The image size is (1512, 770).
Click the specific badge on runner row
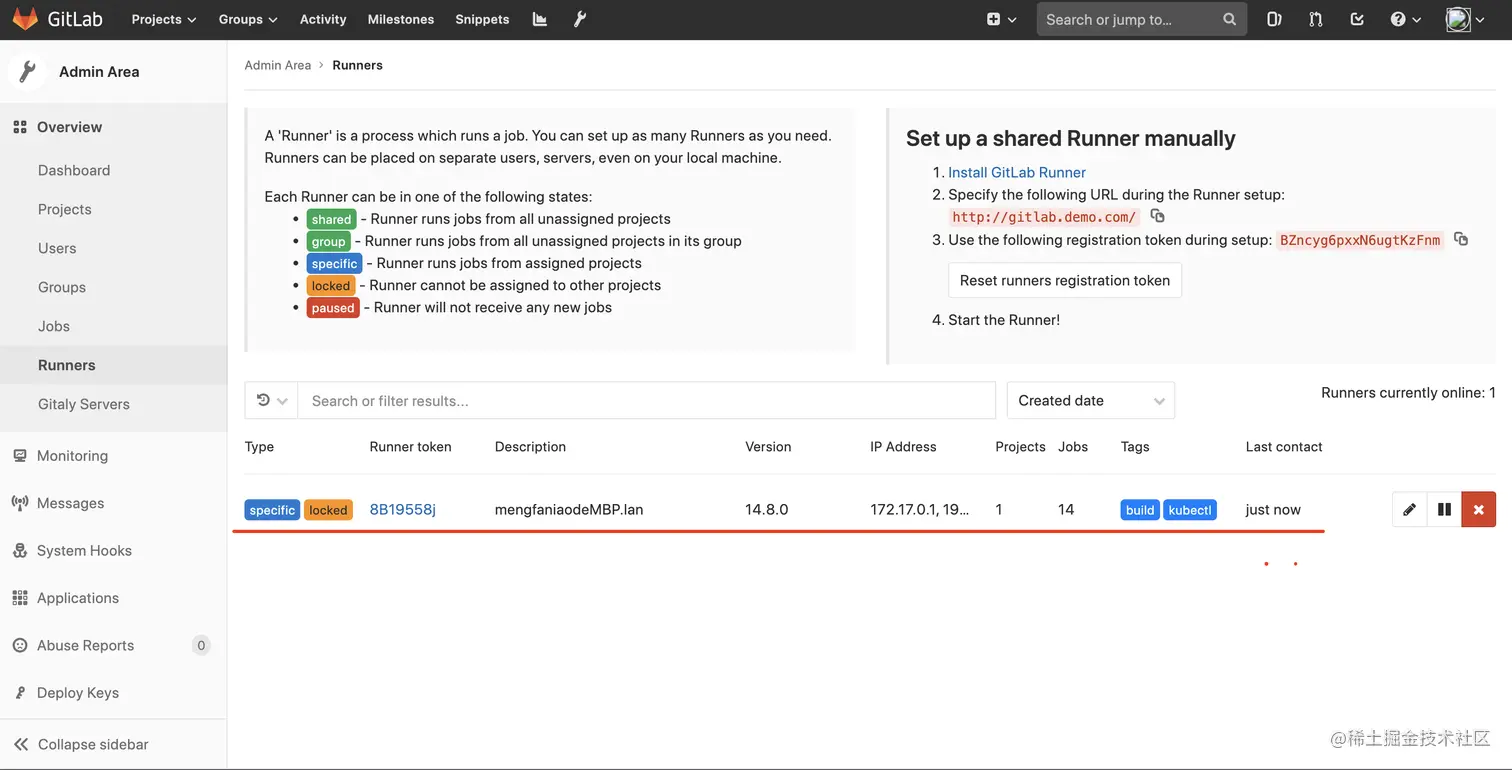(x=272, y=510)
